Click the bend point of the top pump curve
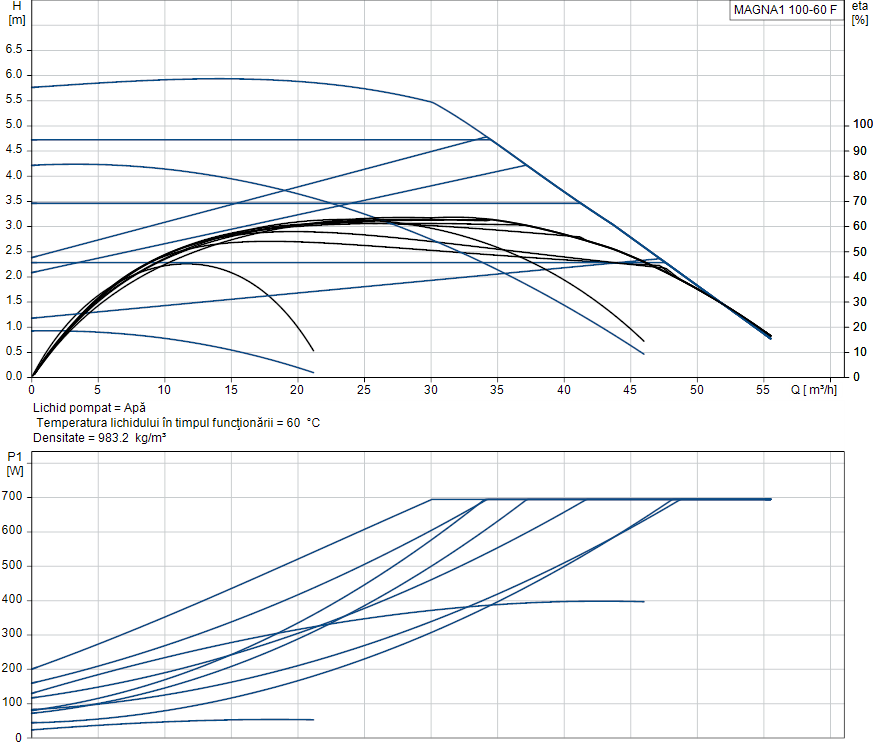The height and width of the screenshot is (755, 876). [432, 102]
